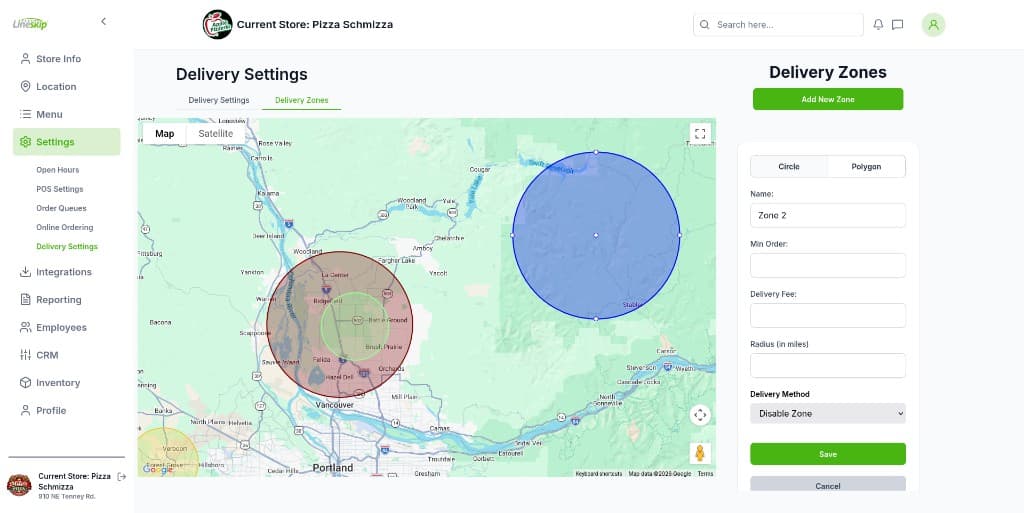The width and height of the screenshot is (1024, 513).
Task: Select Settings in the sidebar
Action: (x=67, y=142)
